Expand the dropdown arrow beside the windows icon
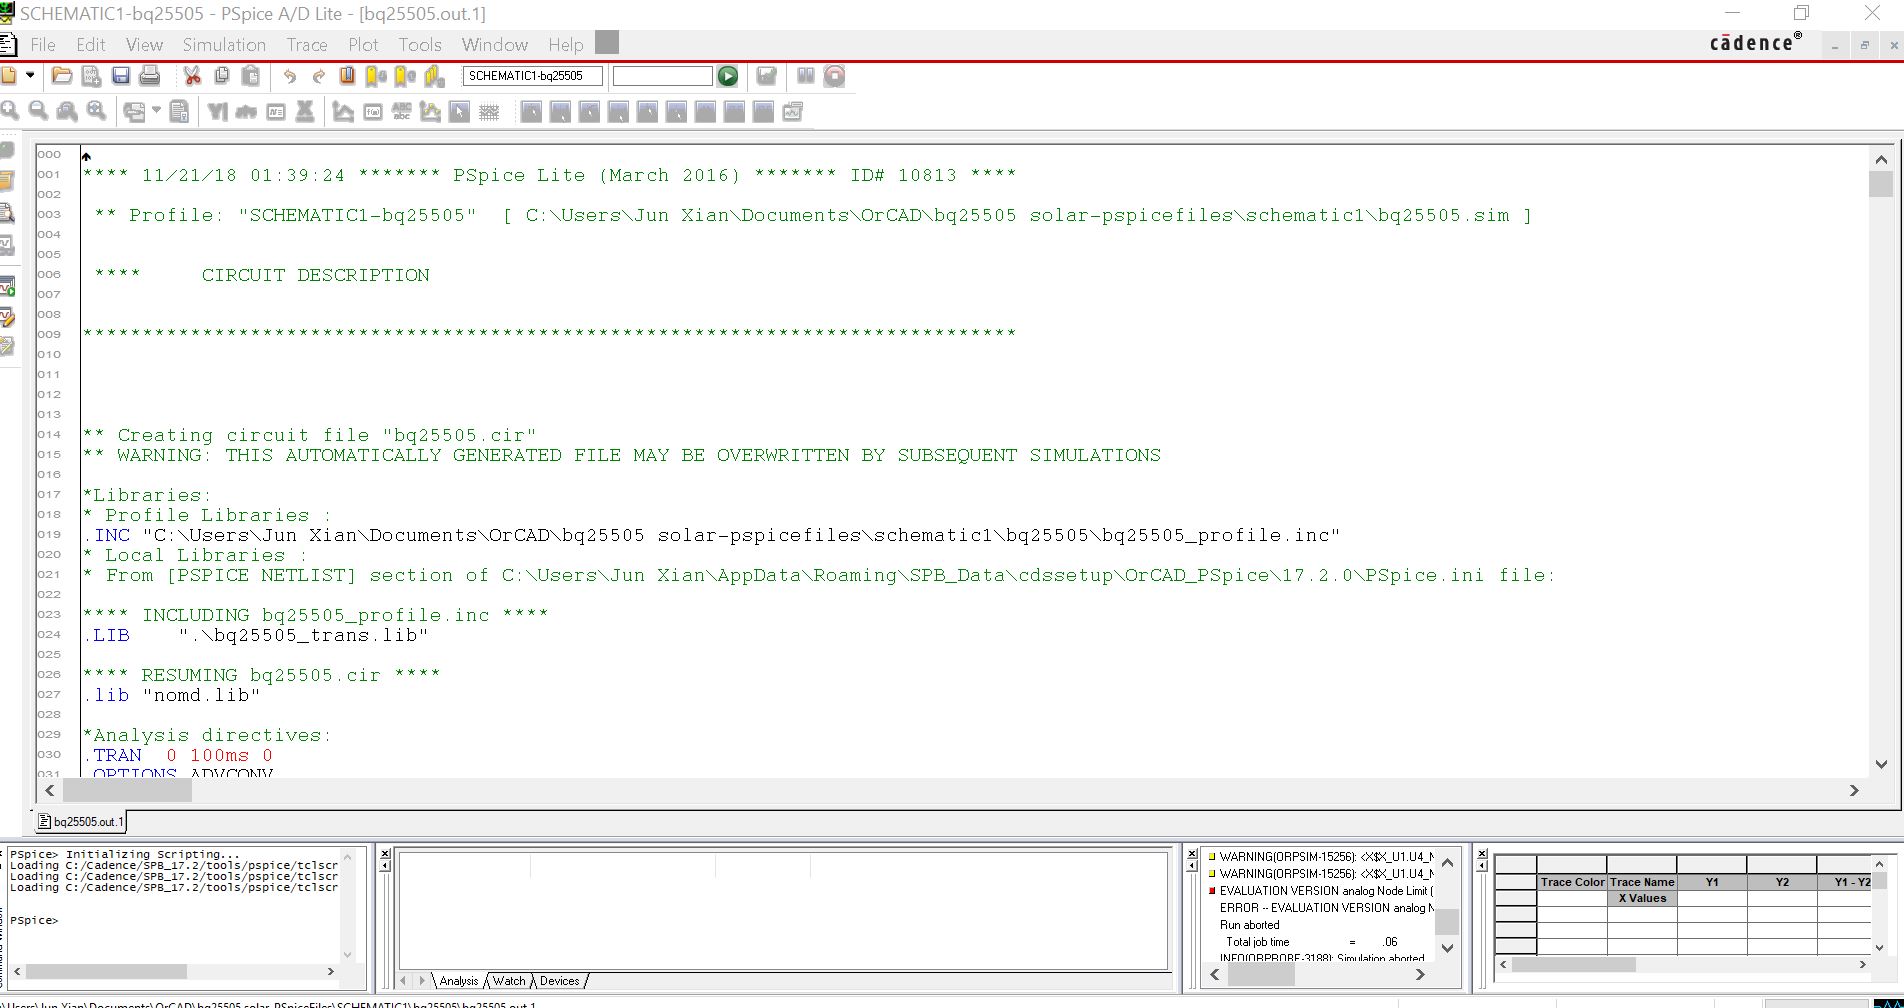 [x=156, y=111]
